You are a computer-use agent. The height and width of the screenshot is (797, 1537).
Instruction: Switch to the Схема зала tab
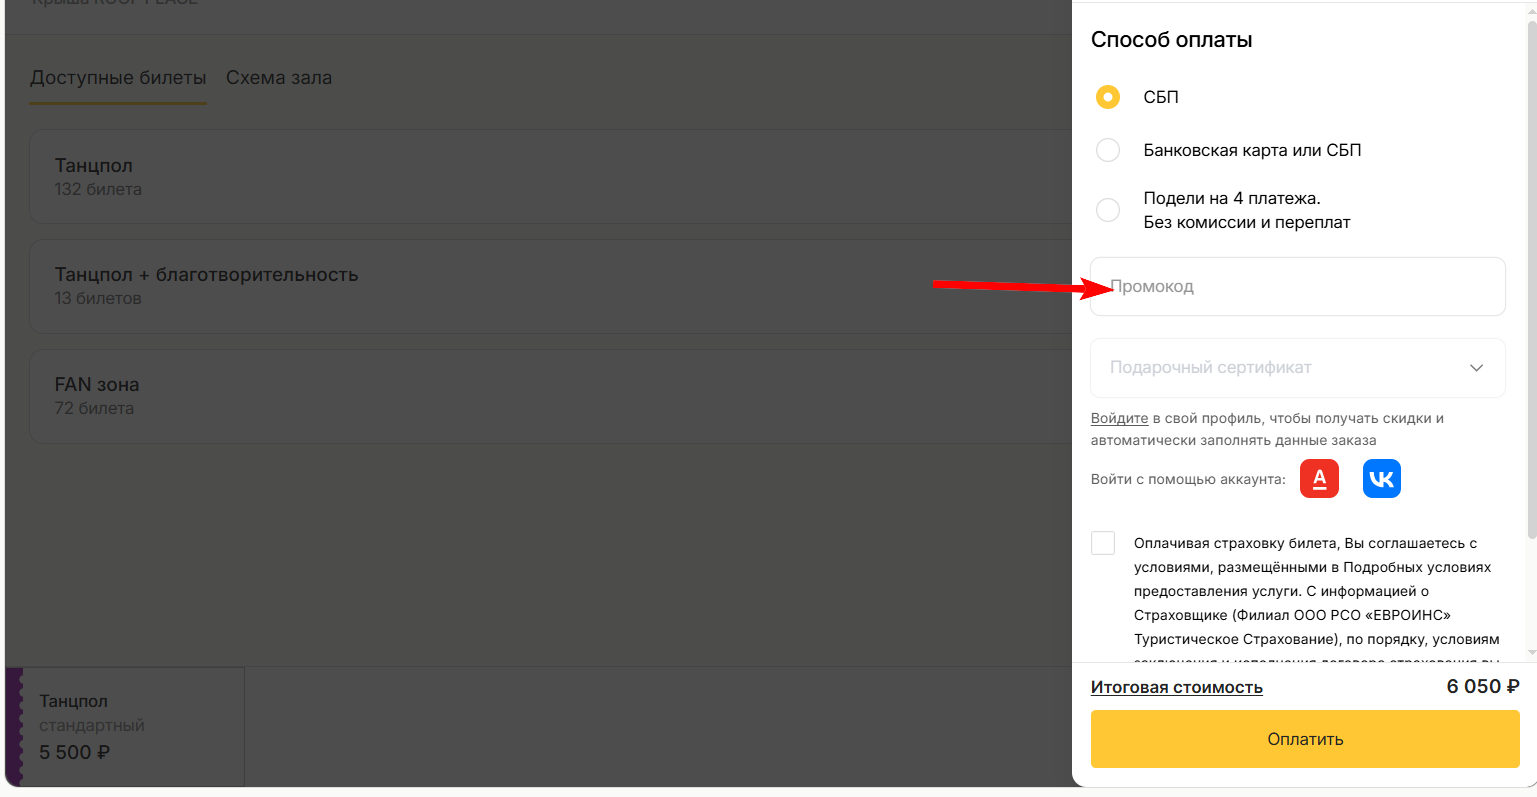click(x=279, y=78)
